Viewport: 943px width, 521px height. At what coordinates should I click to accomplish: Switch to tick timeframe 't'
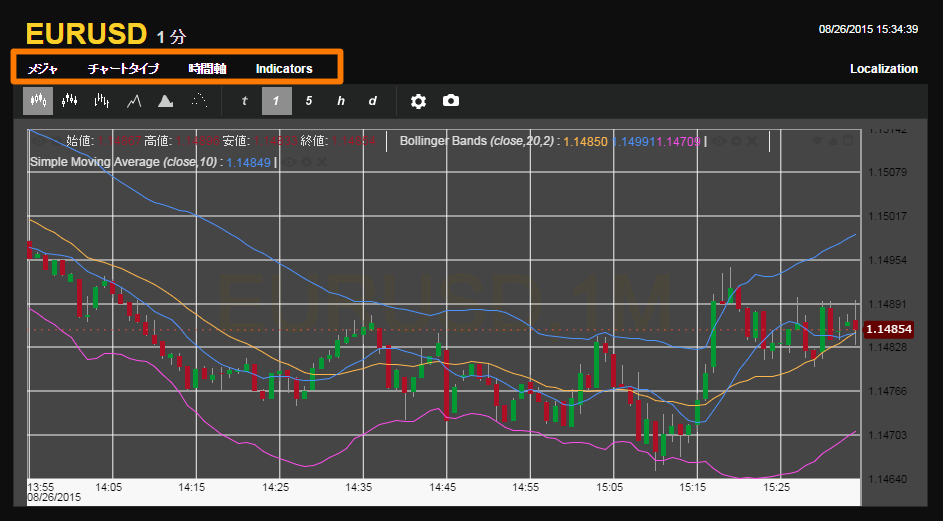tap(244, 101)
